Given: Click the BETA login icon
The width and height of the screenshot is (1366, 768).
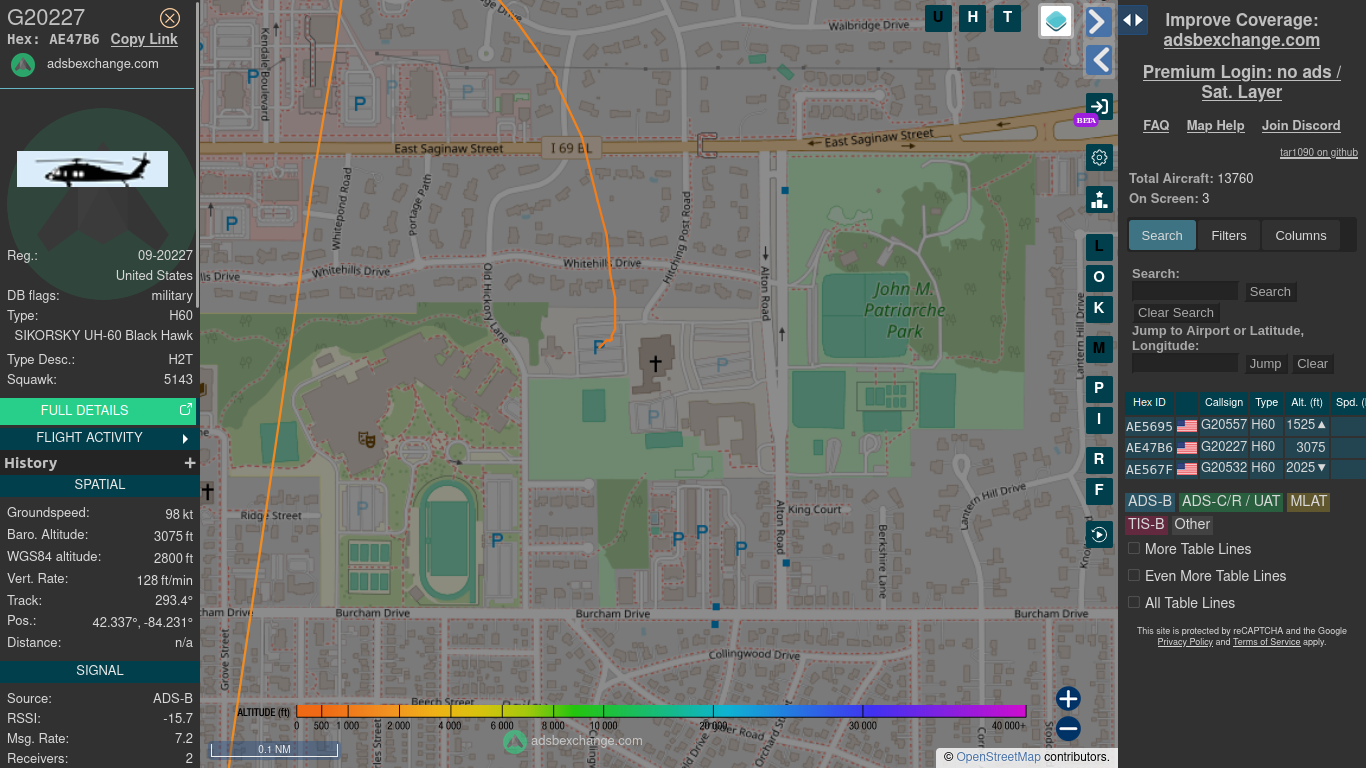Looking at the screenshot, I should (x=1099, y=107).
